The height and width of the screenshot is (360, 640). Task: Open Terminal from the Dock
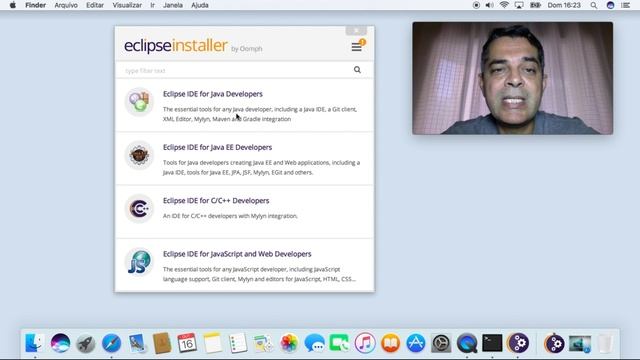[492, 343]
